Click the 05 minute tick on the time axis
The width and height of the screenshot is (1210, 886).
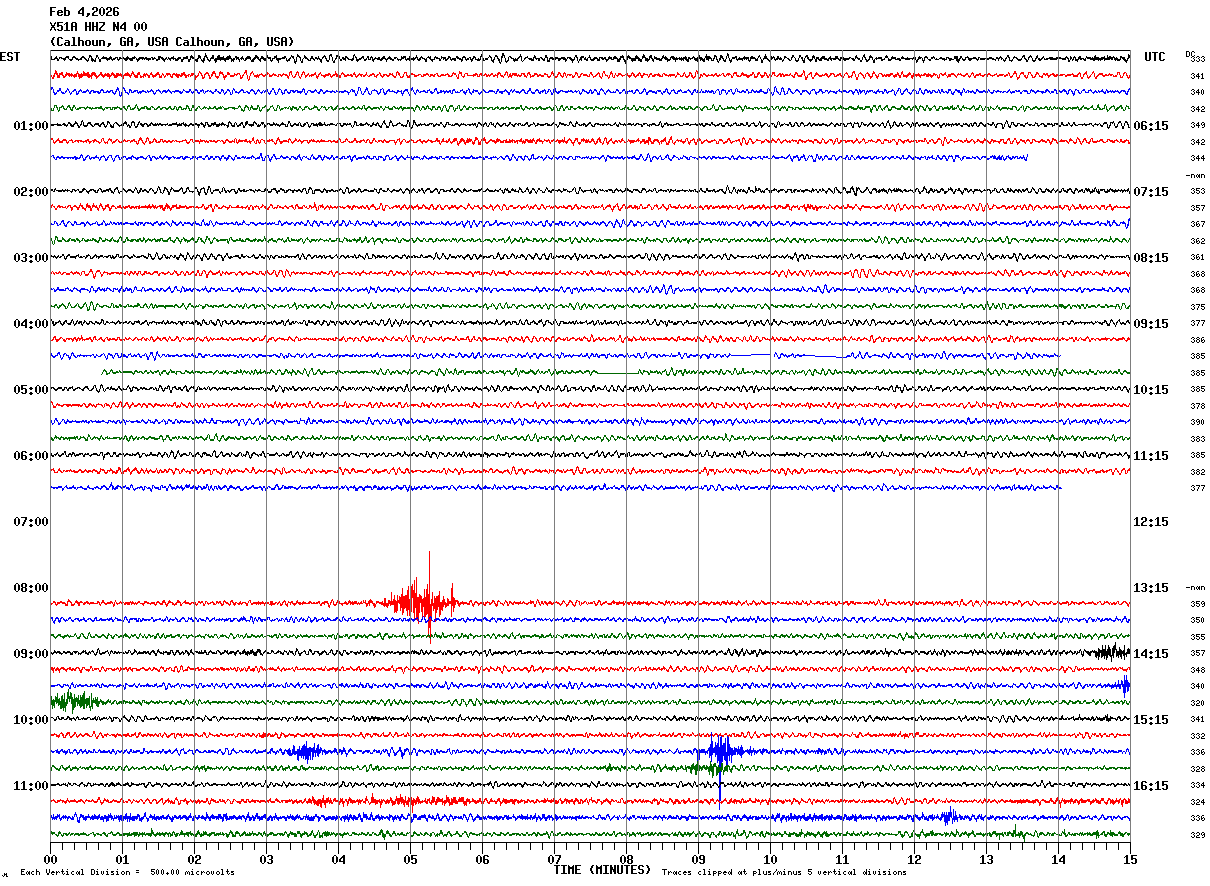[x=410, y=859]
